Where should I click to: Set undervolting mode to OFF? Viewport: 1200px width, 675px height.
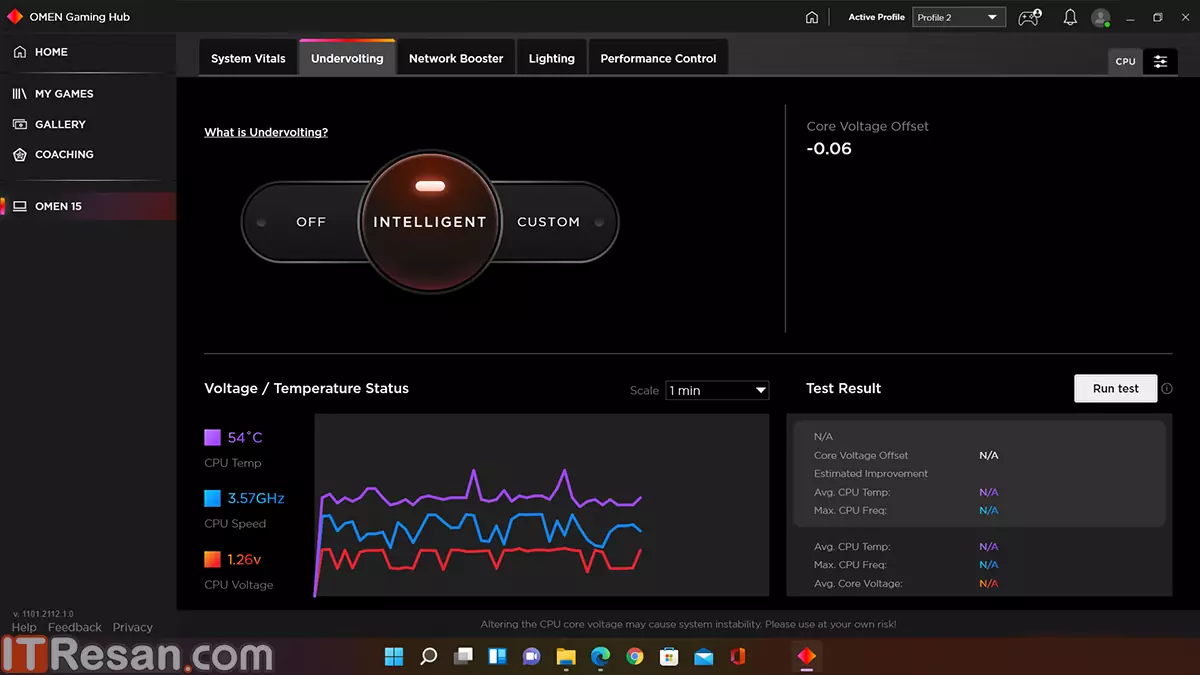pyautogui.click(x=311, y=222)
